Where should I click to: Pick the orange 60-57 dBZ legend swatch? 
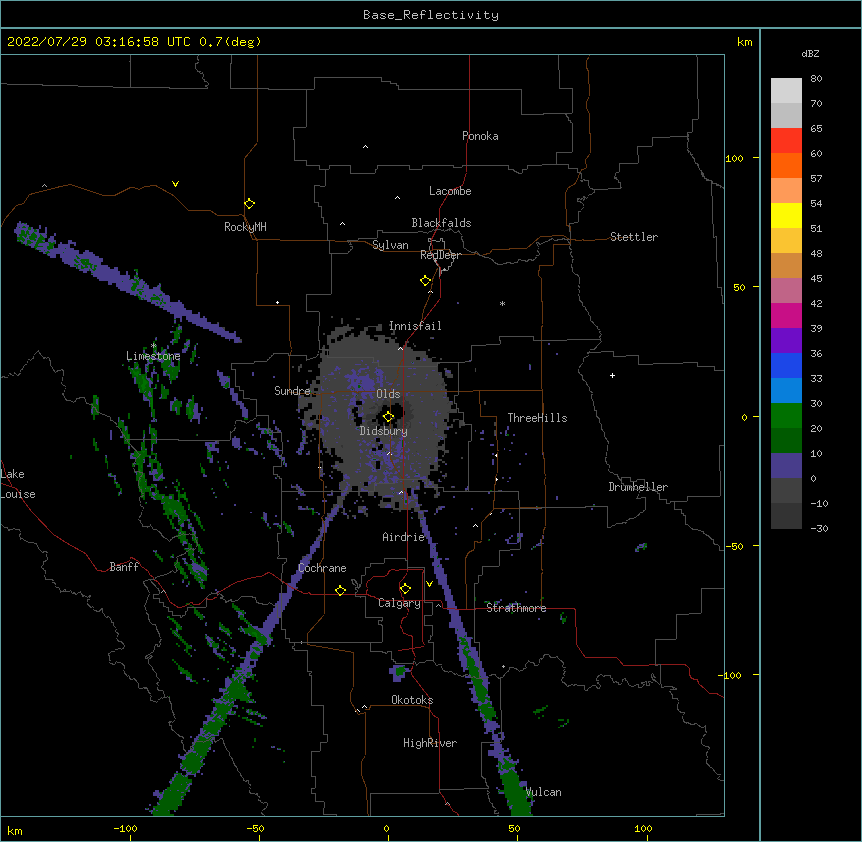tap(786, 165)
